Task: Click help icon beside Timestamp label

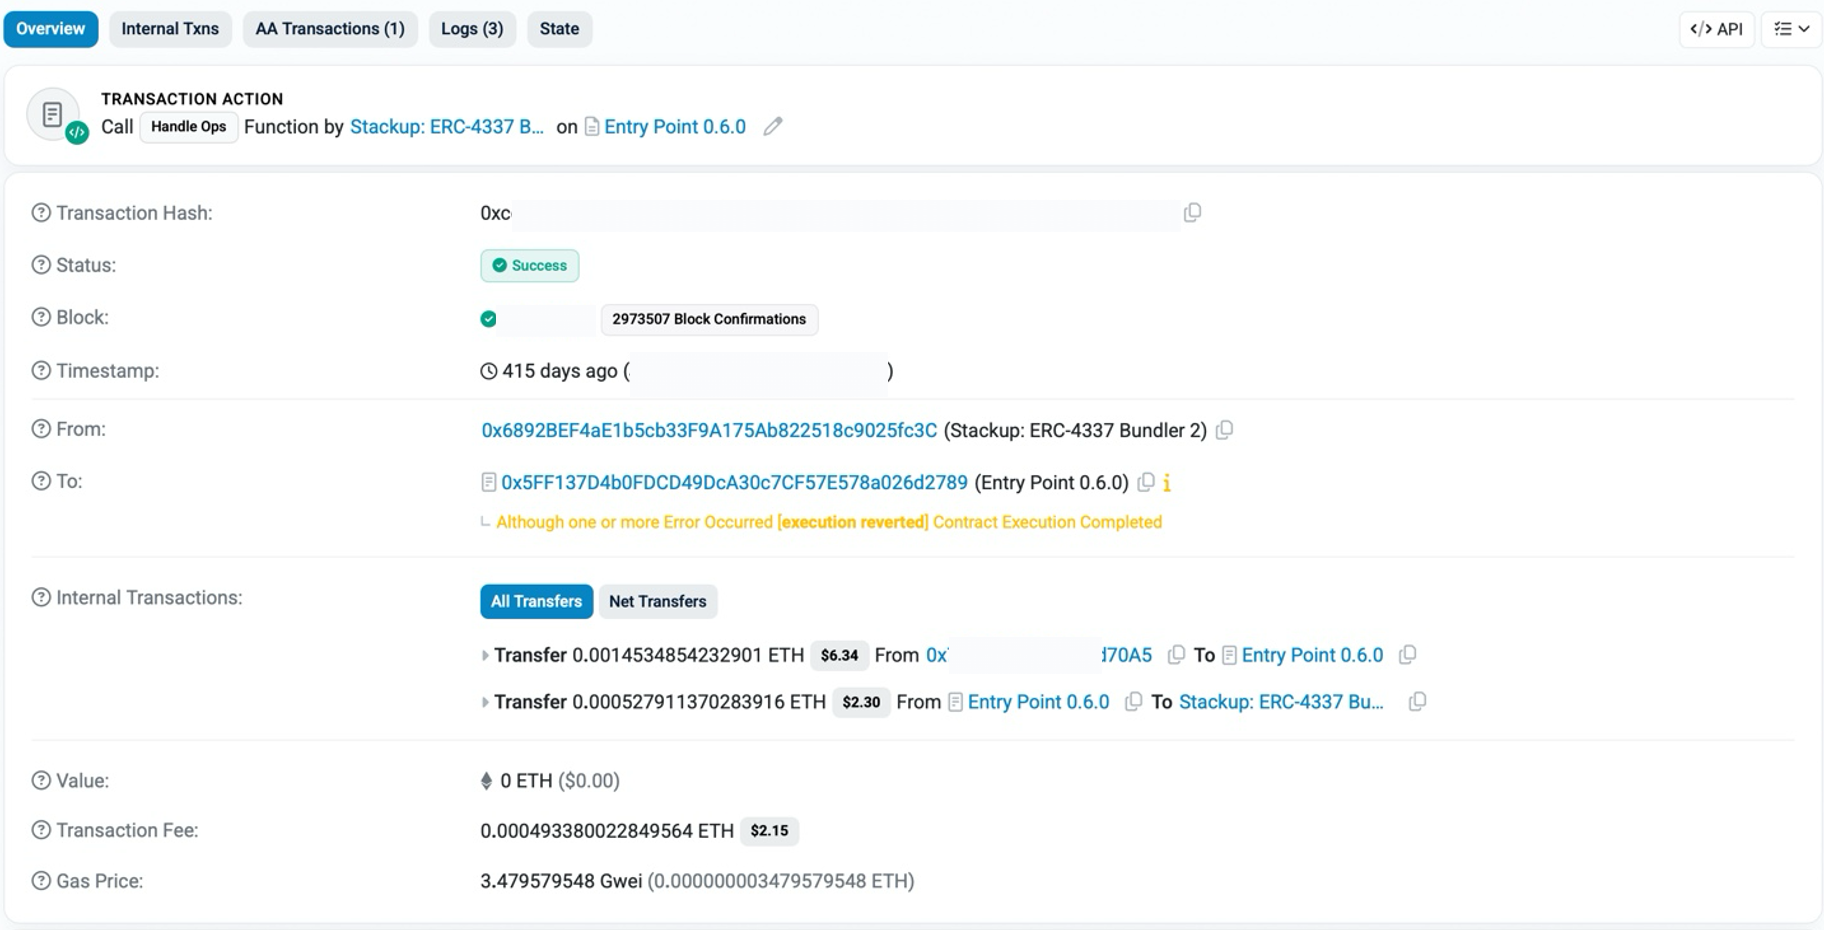Action: [41, 371]
